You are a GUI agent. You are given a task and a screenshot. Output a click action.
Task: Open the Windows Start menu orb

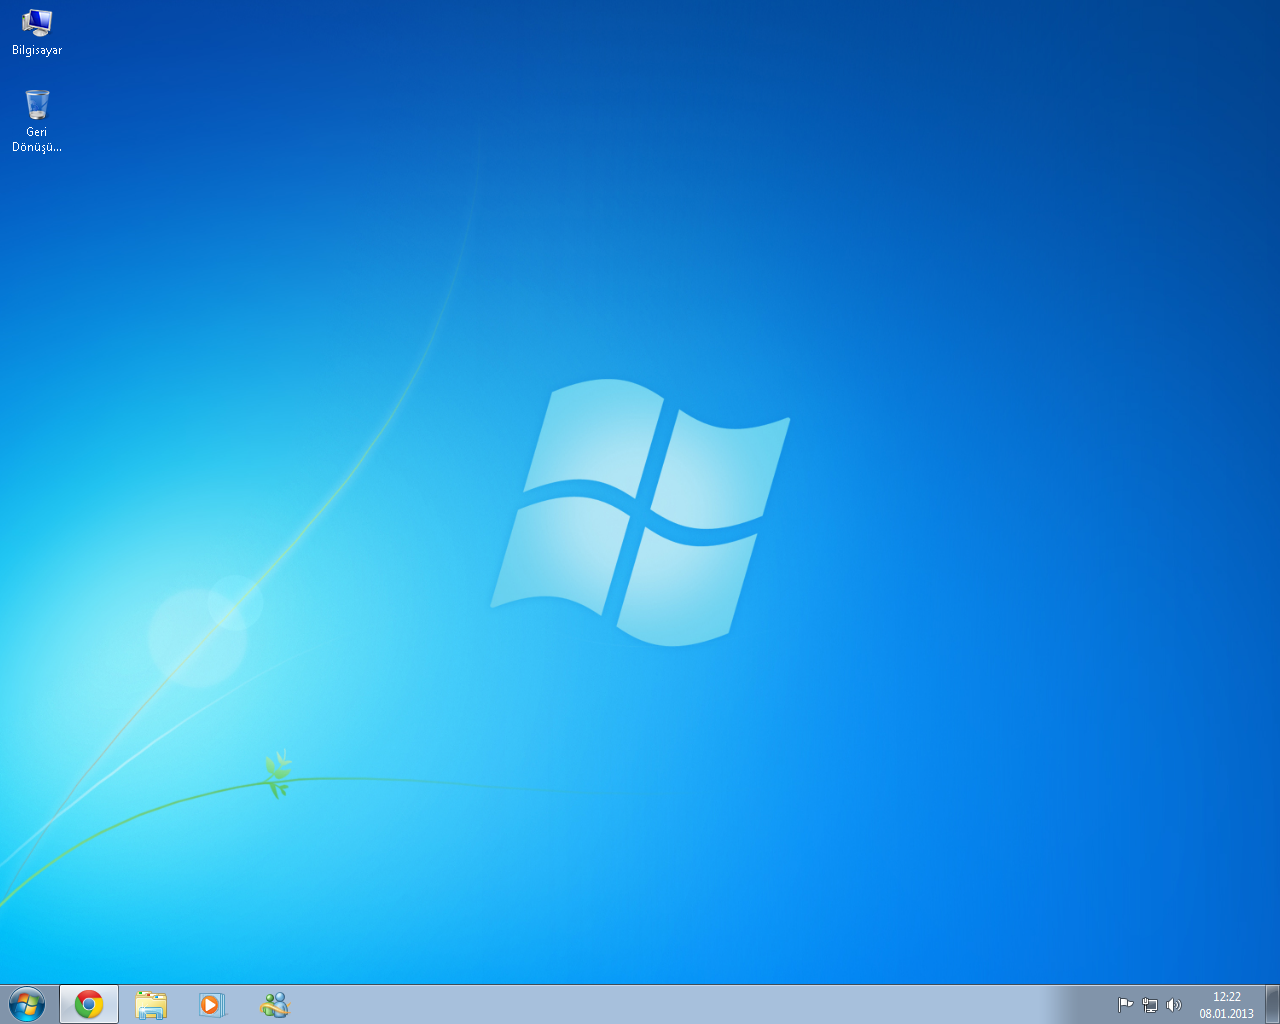click(x=27, y=1004)
